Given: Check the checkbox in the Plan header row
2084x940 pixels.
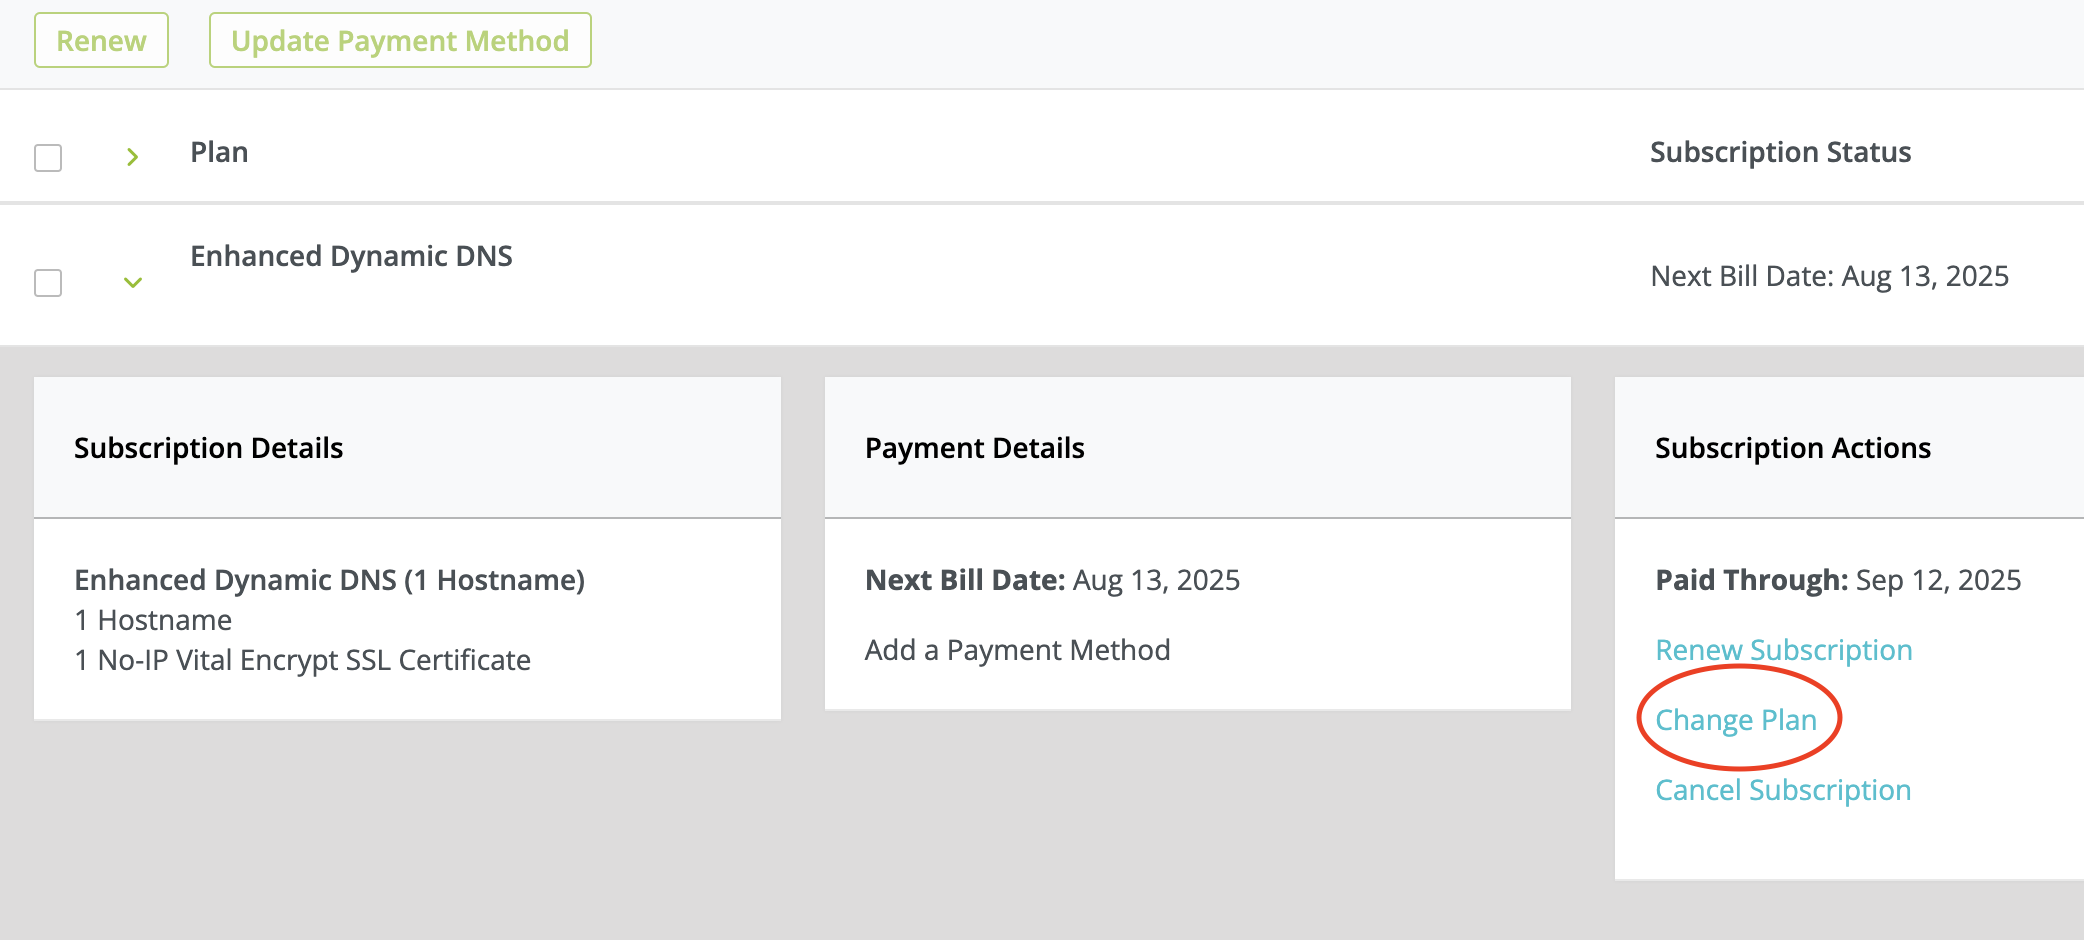Looking at the screenshot, I should (47, 156).
